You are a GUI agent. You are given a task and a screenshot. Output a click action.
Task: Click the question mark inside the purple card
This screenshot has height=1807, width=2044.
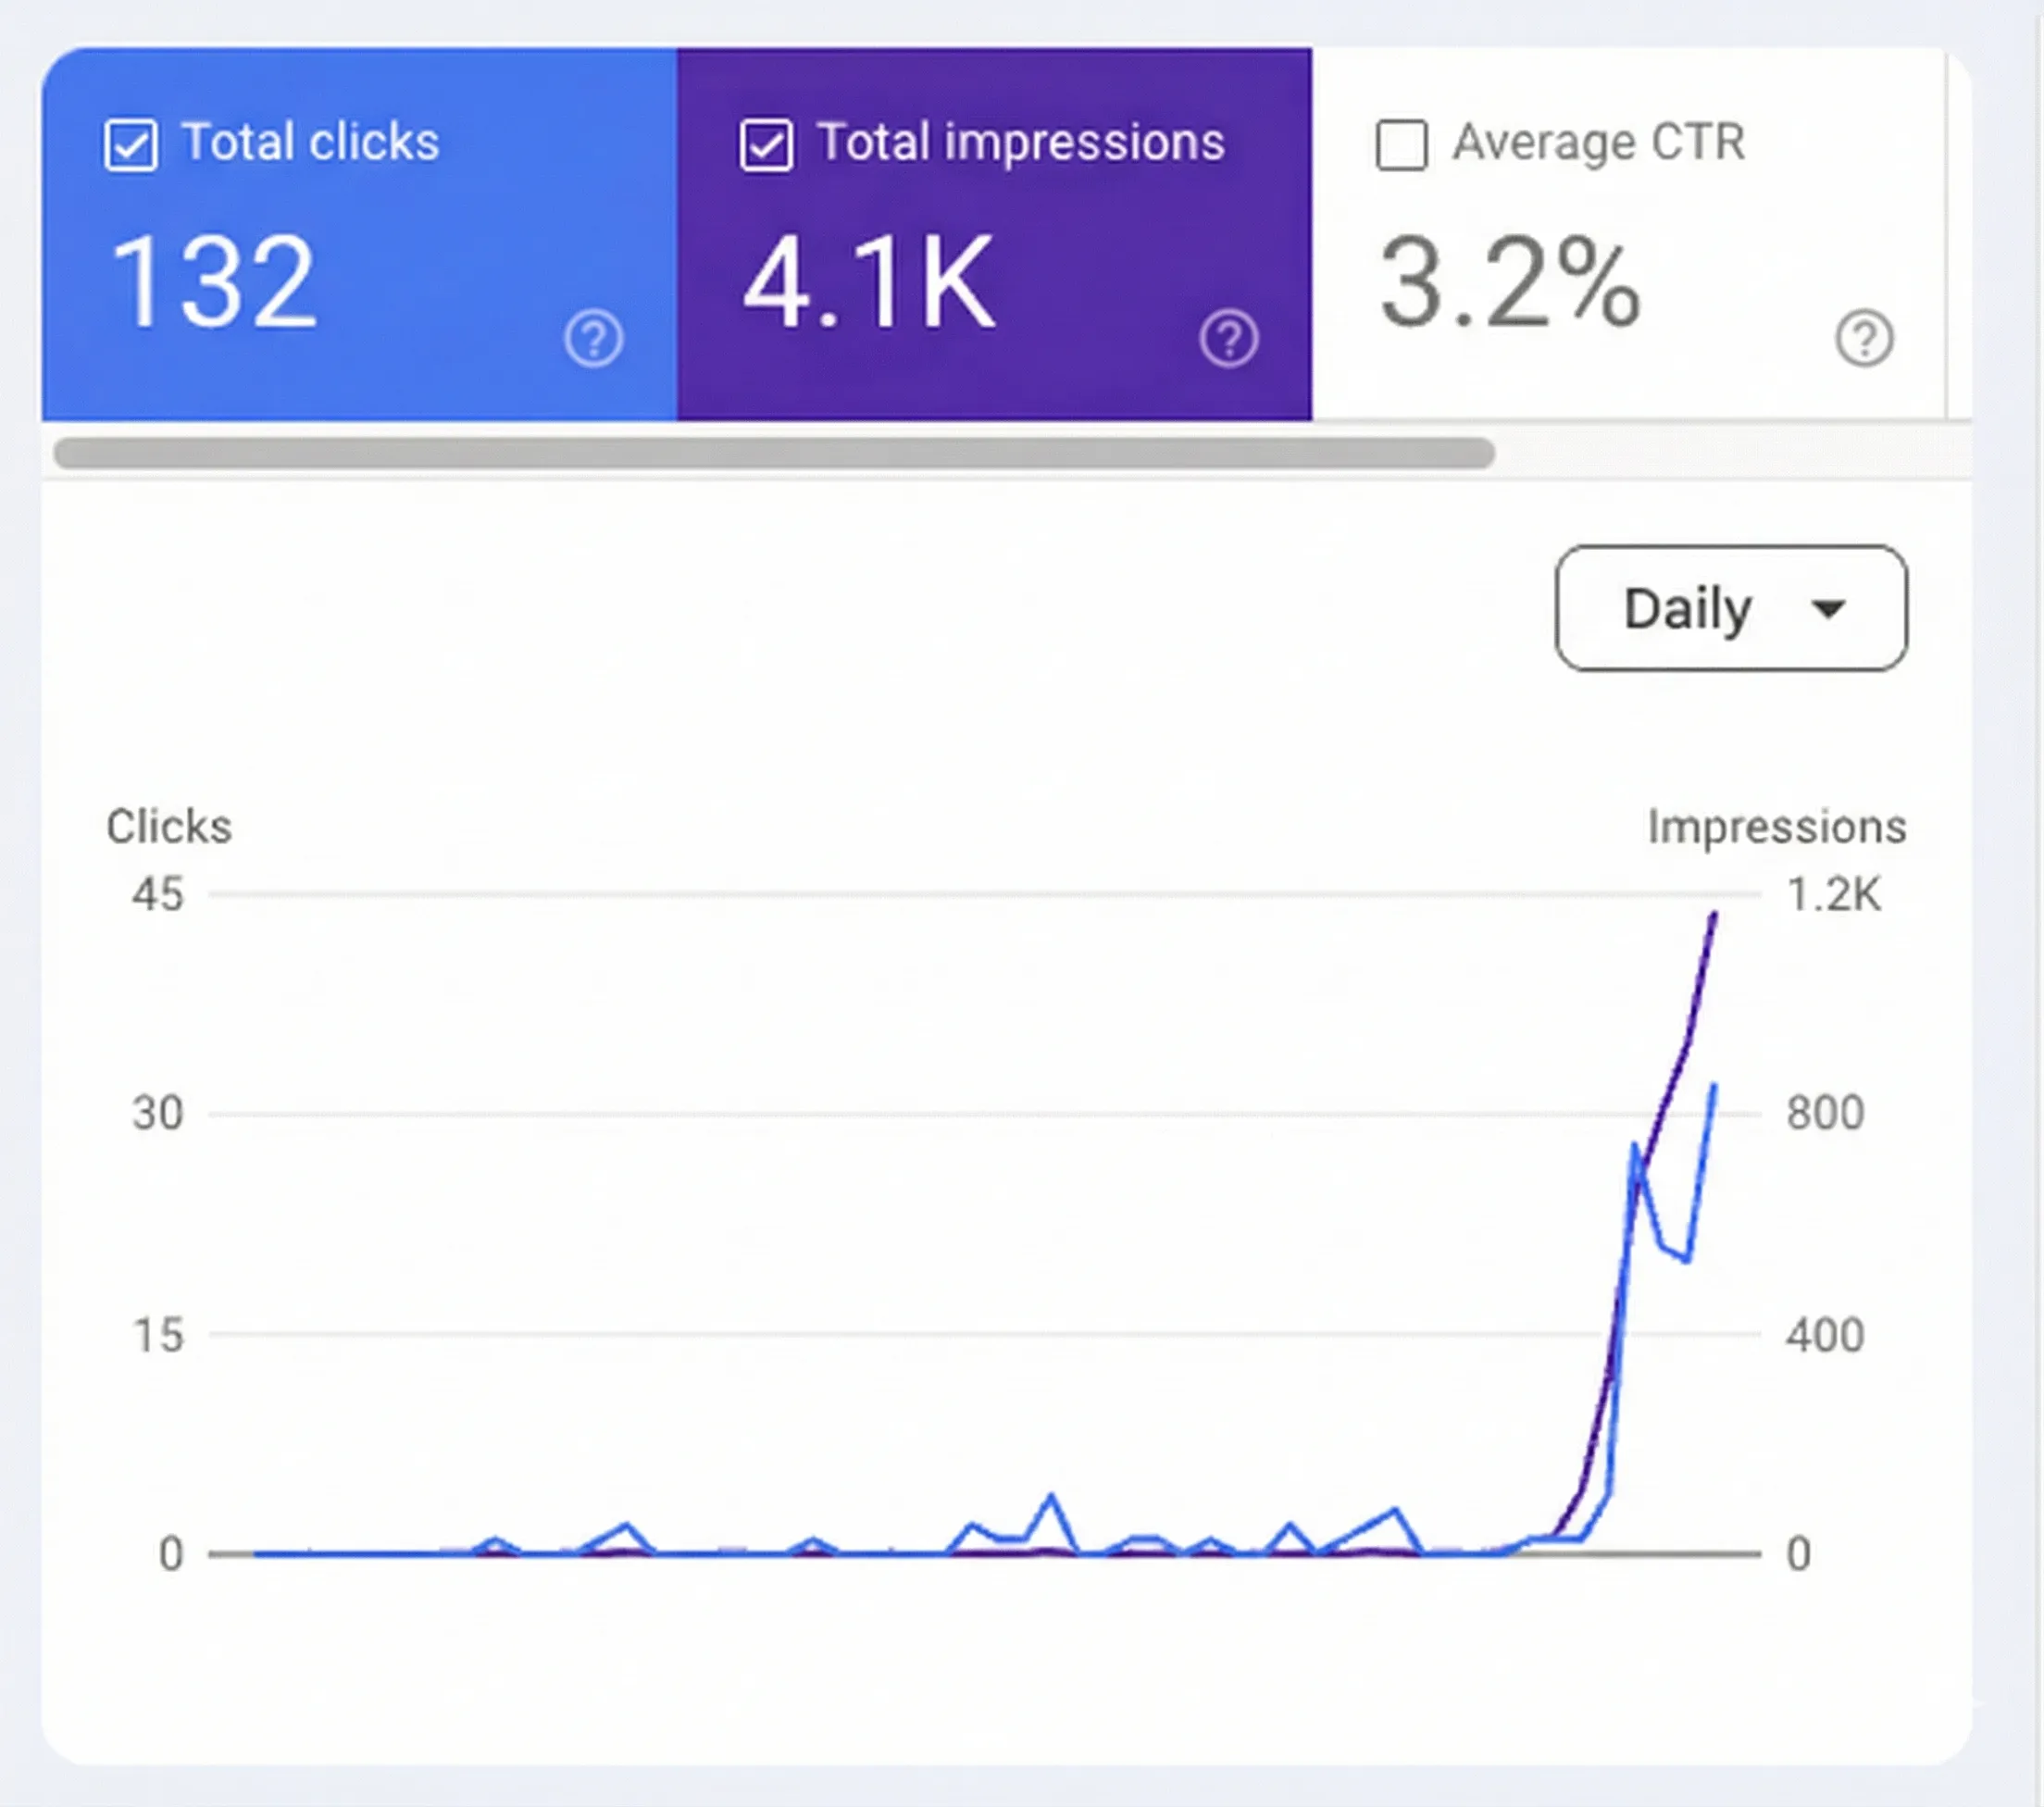click(1230, 339)
